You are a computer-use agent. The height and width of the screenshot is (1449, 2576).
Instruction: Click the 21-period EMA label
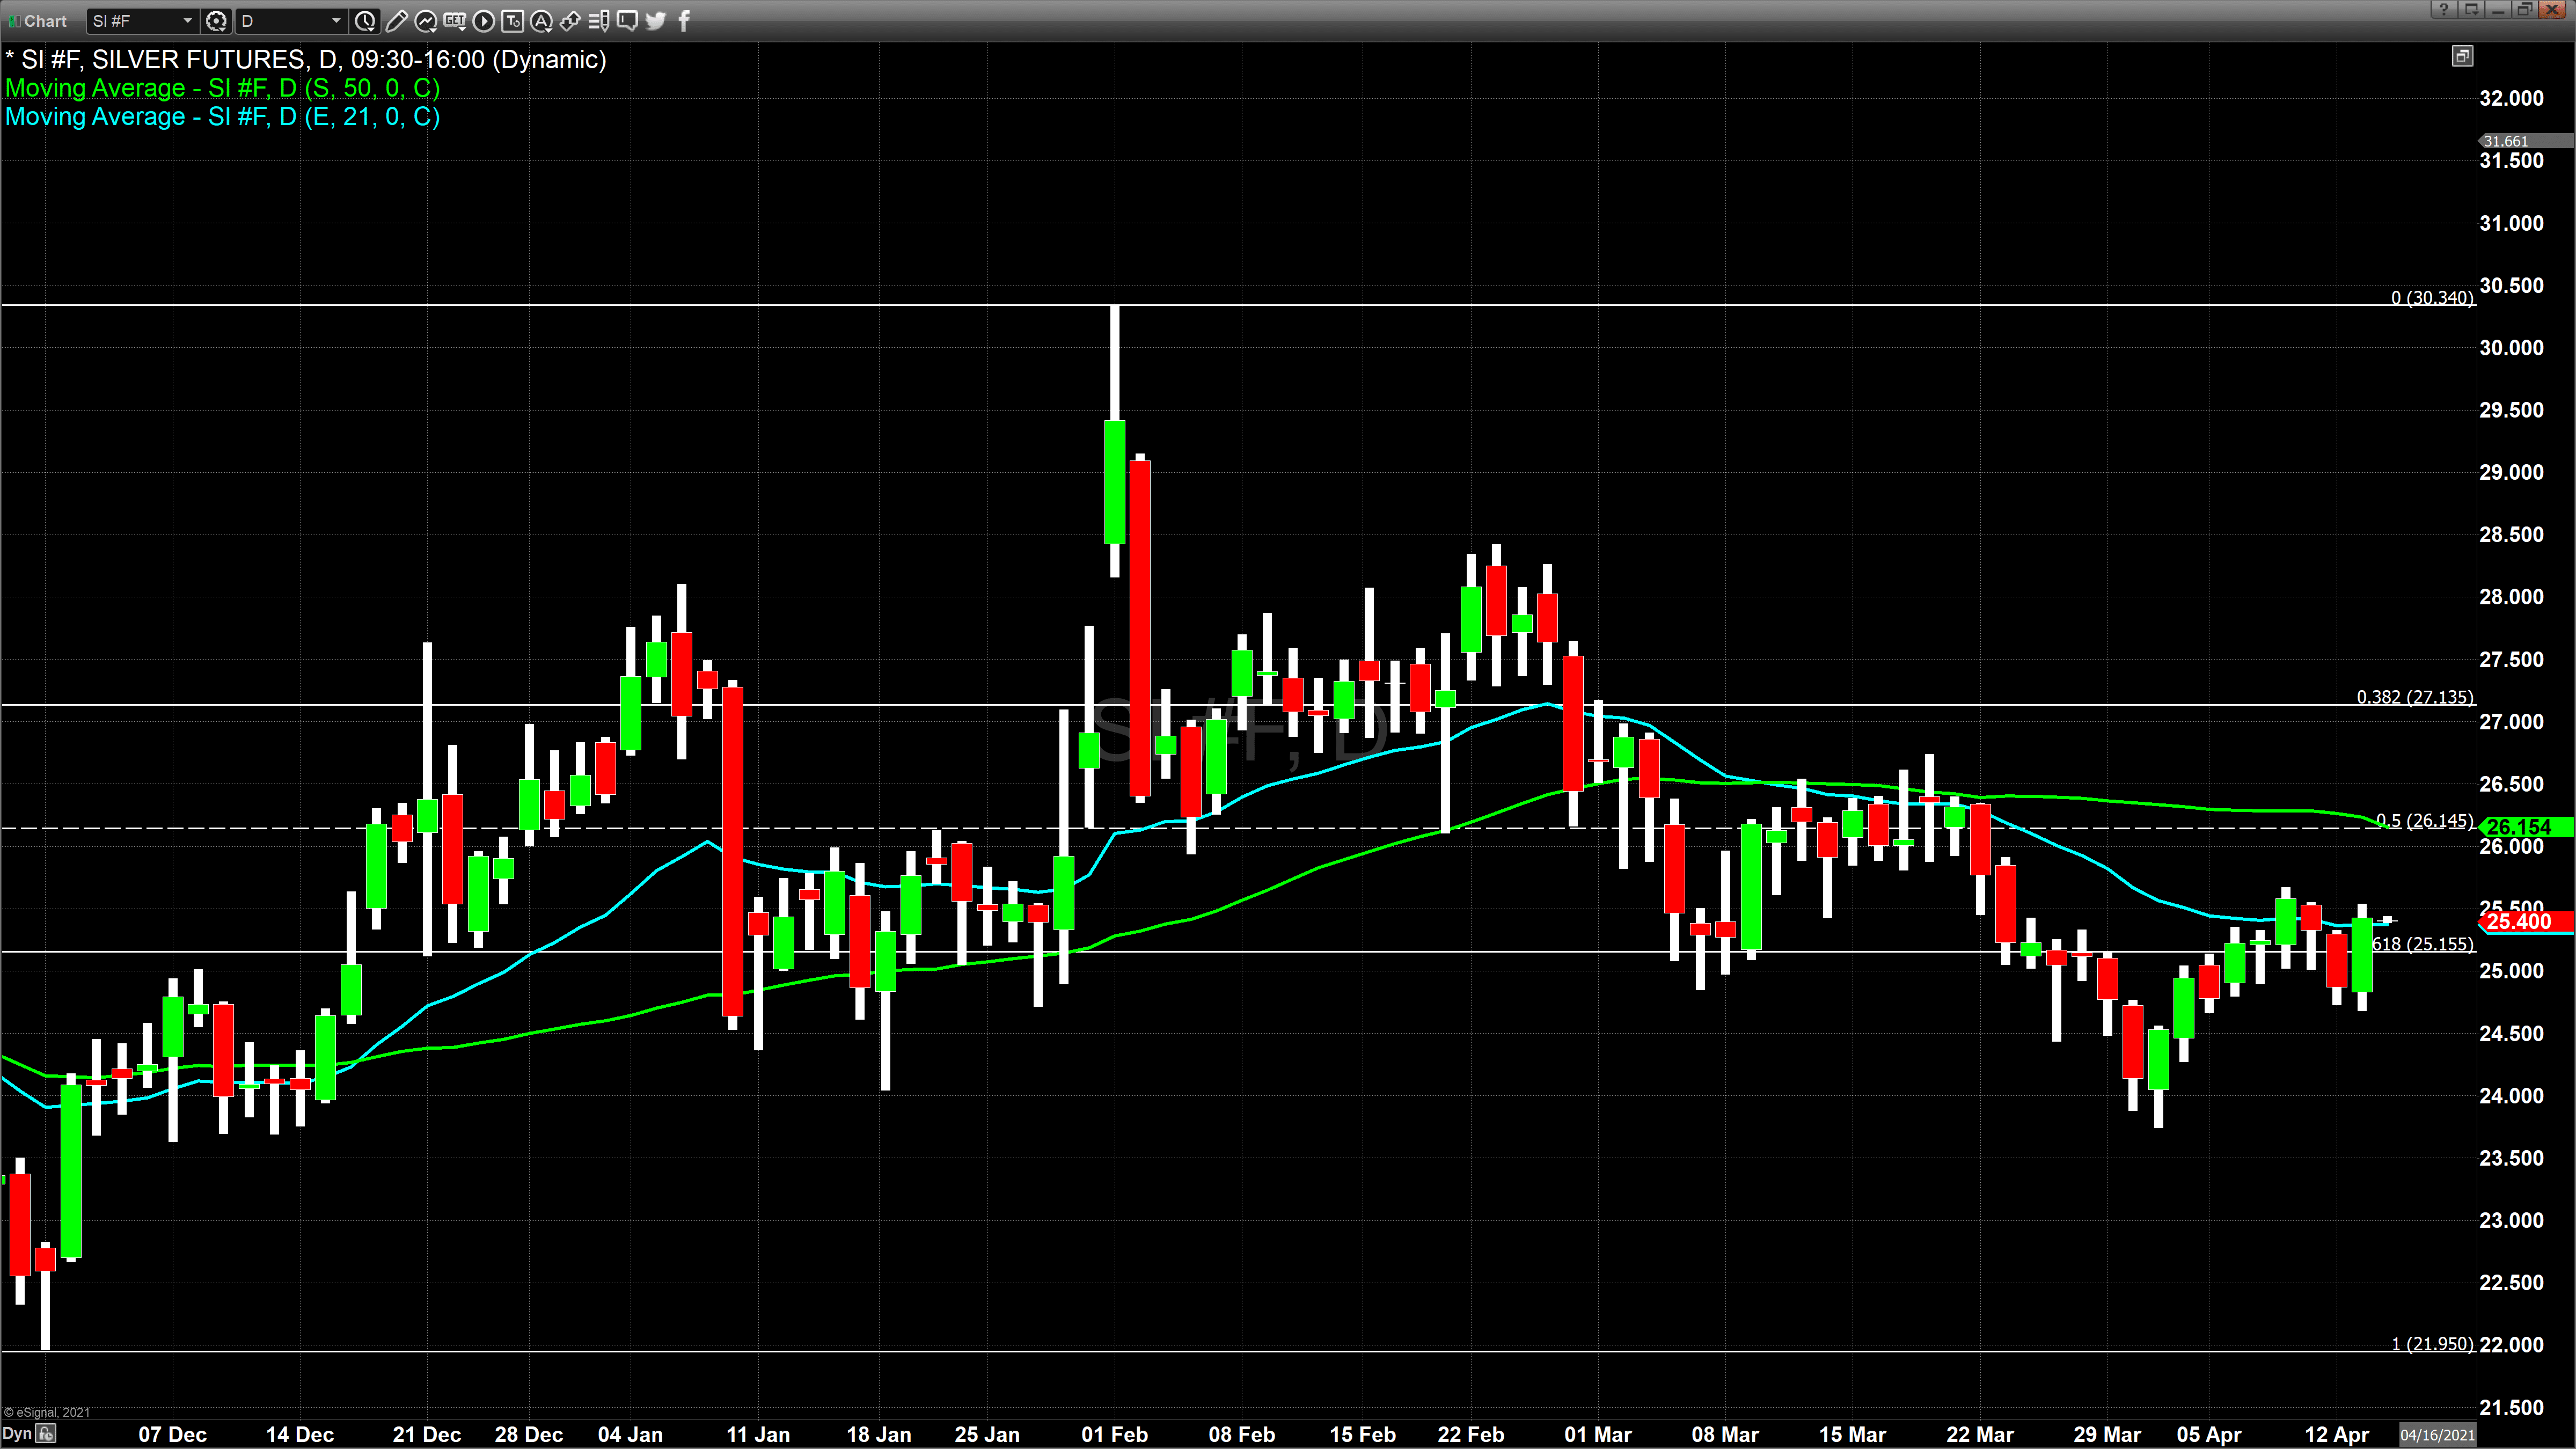222,116
